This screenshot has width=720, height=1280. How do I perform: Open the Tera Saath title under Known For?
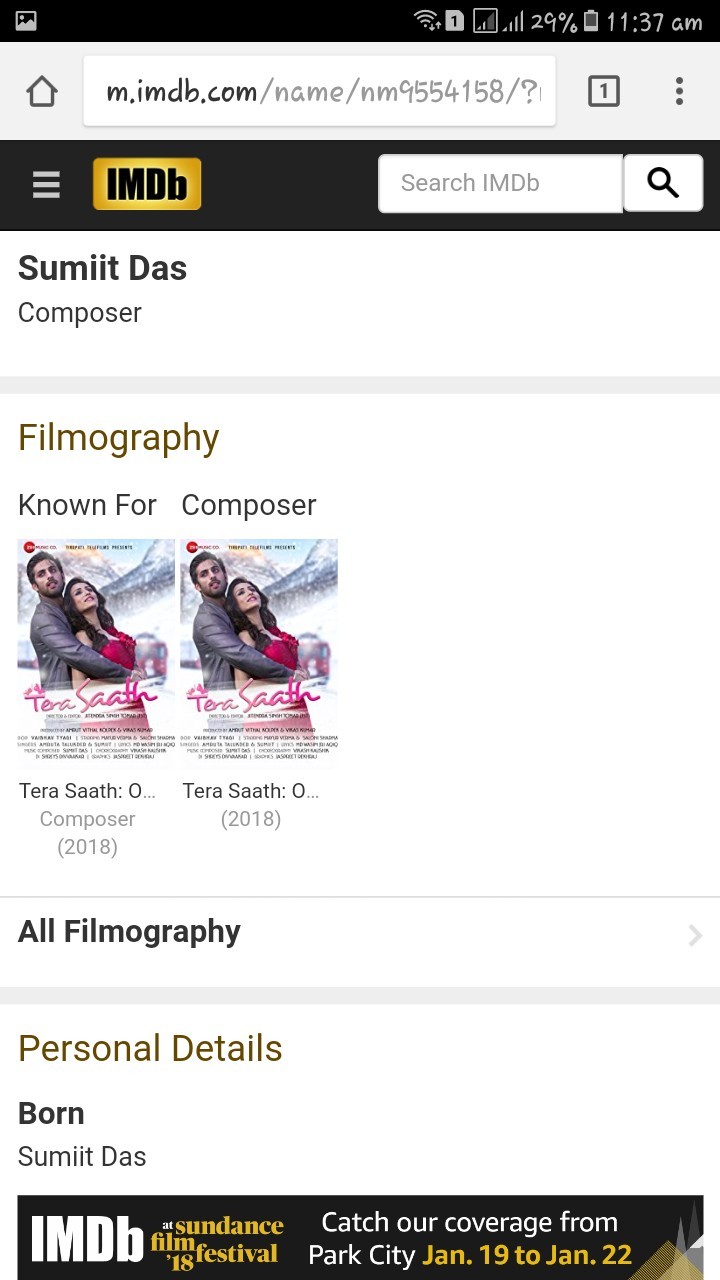(x=87, y=791)
